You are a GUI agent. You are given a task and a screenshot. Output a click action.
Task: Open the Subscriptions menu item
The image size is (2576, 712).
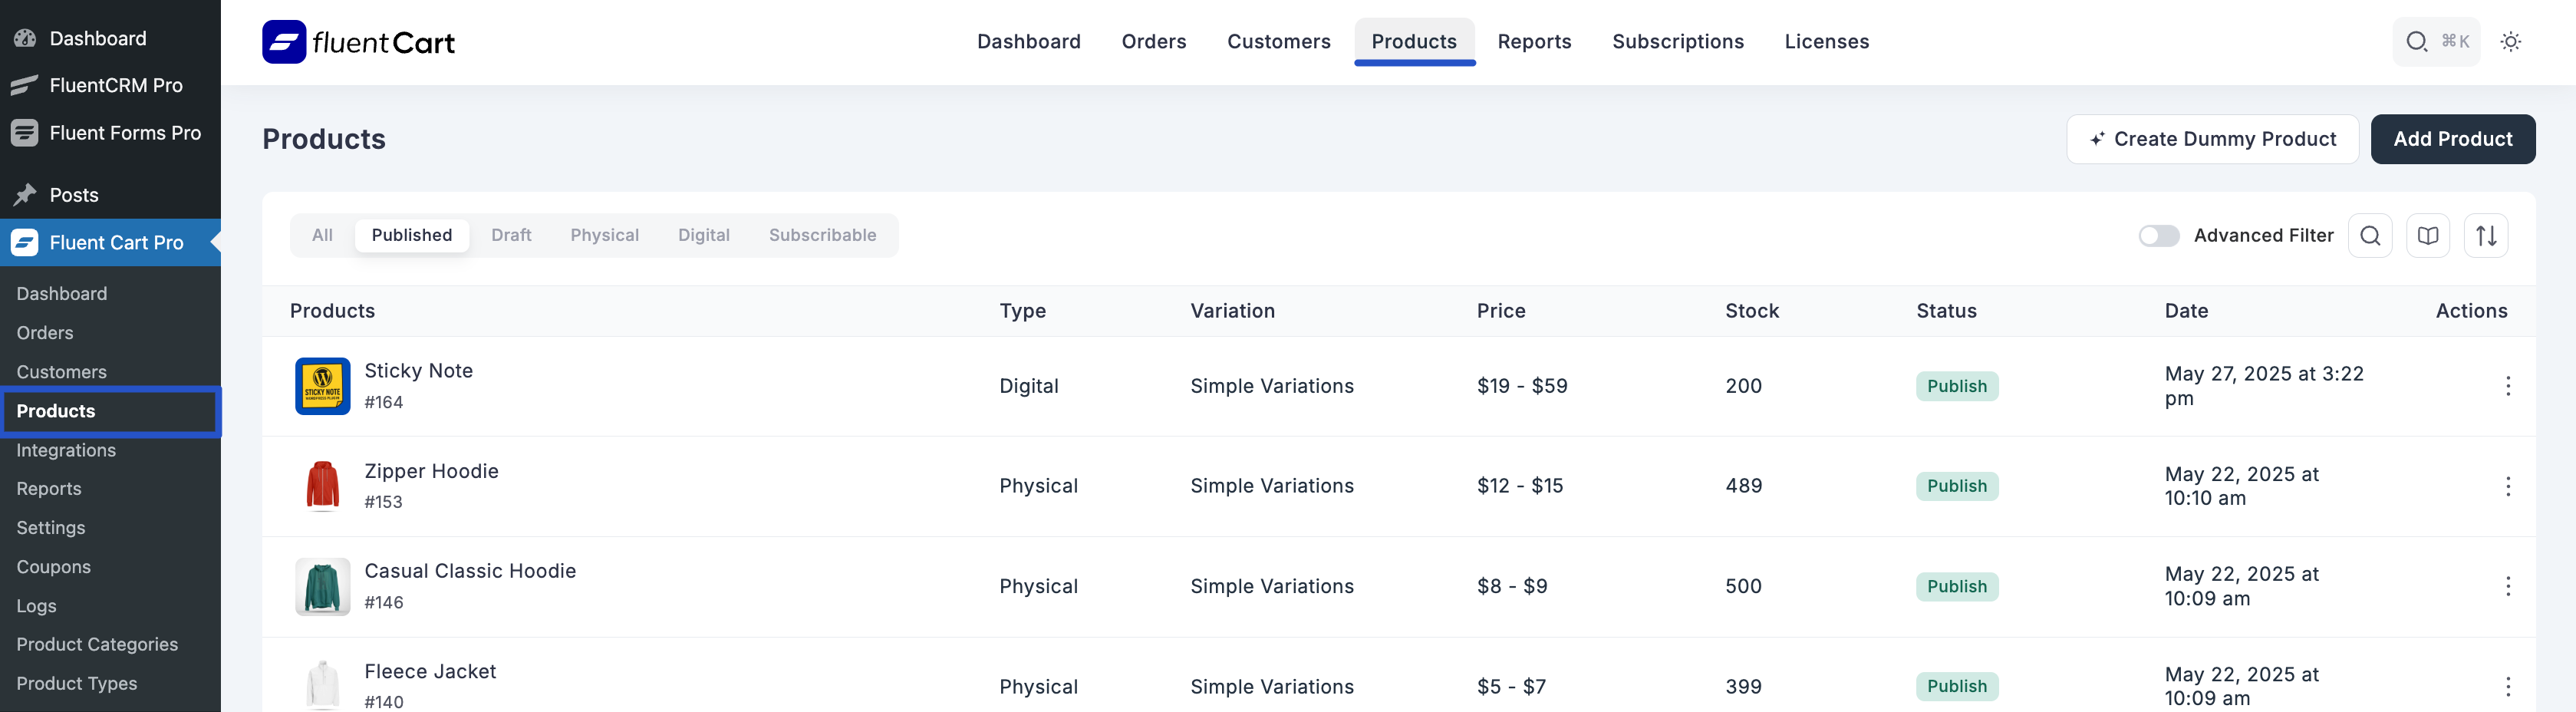[x=1678, y=41]
